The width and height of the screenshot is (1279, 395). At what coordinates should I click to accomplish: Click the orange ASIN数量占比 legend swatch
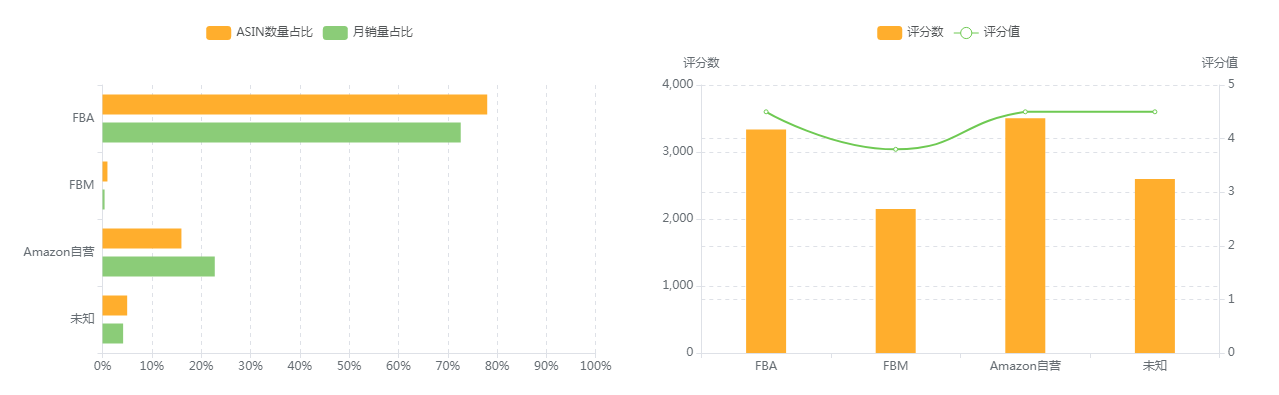pyautogui.click(x=218, y=32)
